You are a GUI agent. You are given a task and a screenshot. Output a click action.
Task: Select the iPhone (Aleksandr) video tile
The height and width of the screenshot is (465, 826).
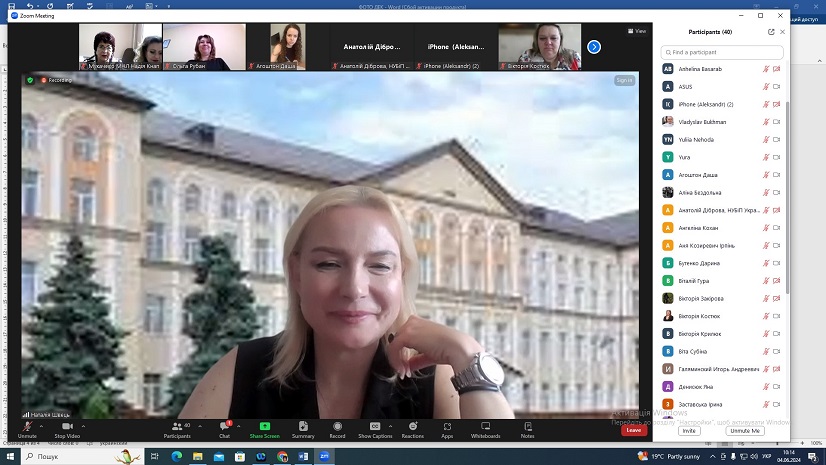pos(456,47)
